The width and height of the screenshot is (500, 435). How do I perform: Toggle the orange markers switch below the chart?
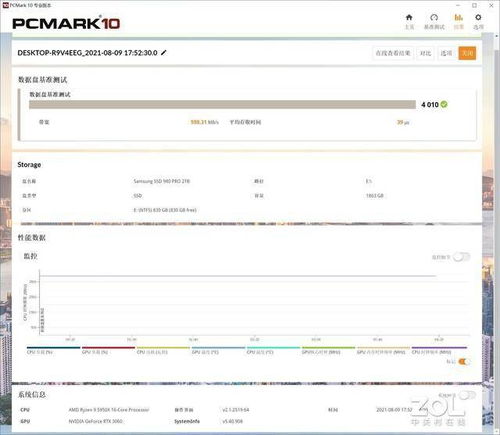[x=464, y=362]
